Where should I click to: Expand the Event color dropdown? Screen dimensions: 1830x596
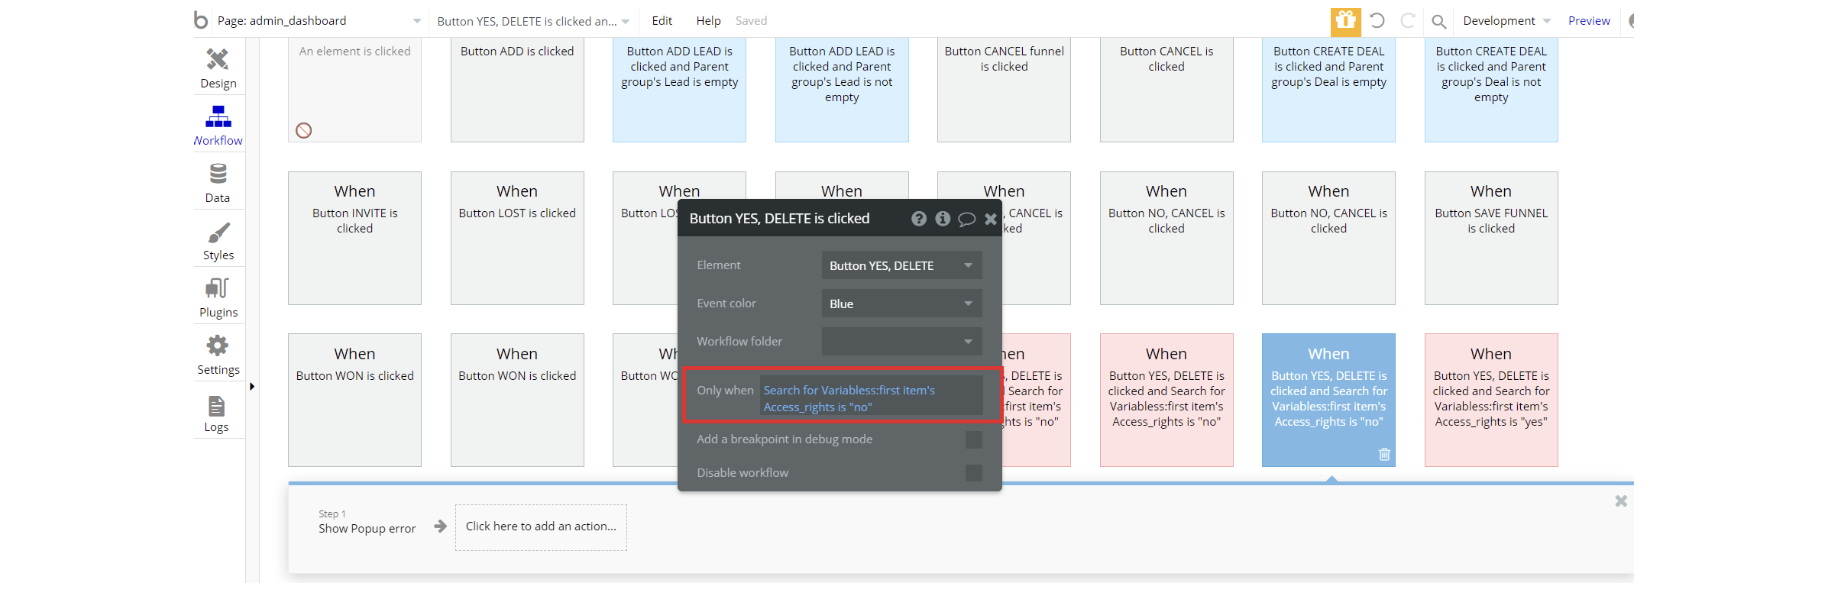click(901, 304)
